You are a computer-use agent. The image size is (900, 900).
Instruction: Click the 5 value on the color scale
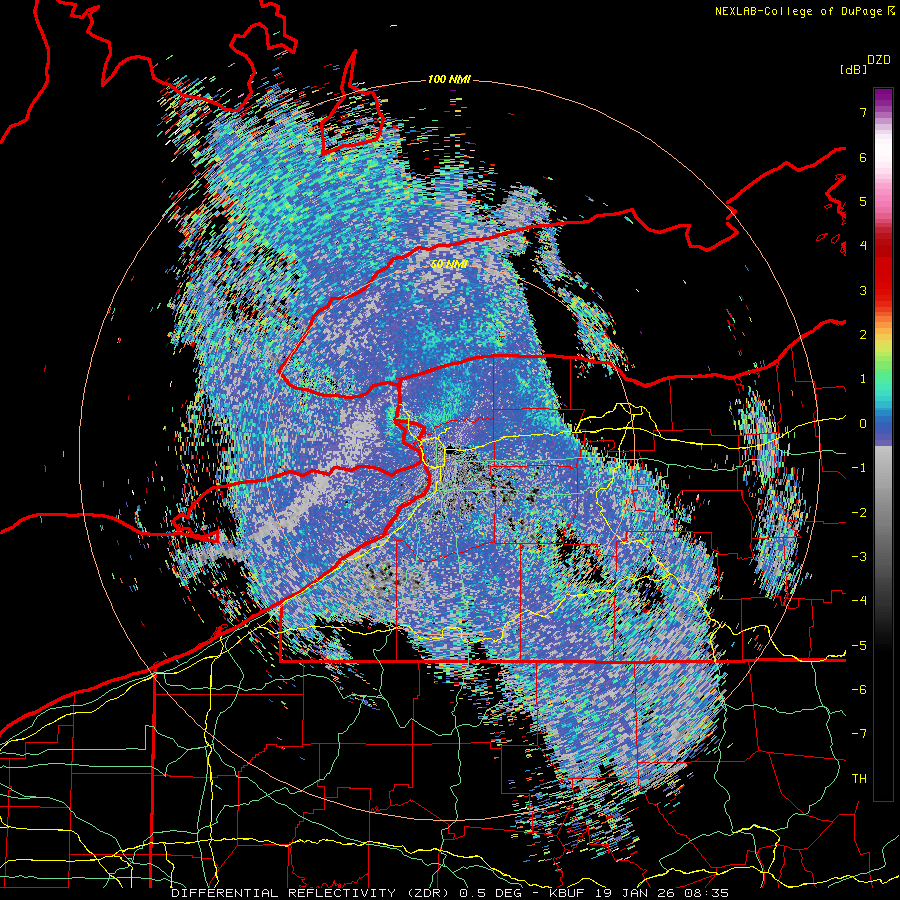pyautogui.click(x=863, y=201)
